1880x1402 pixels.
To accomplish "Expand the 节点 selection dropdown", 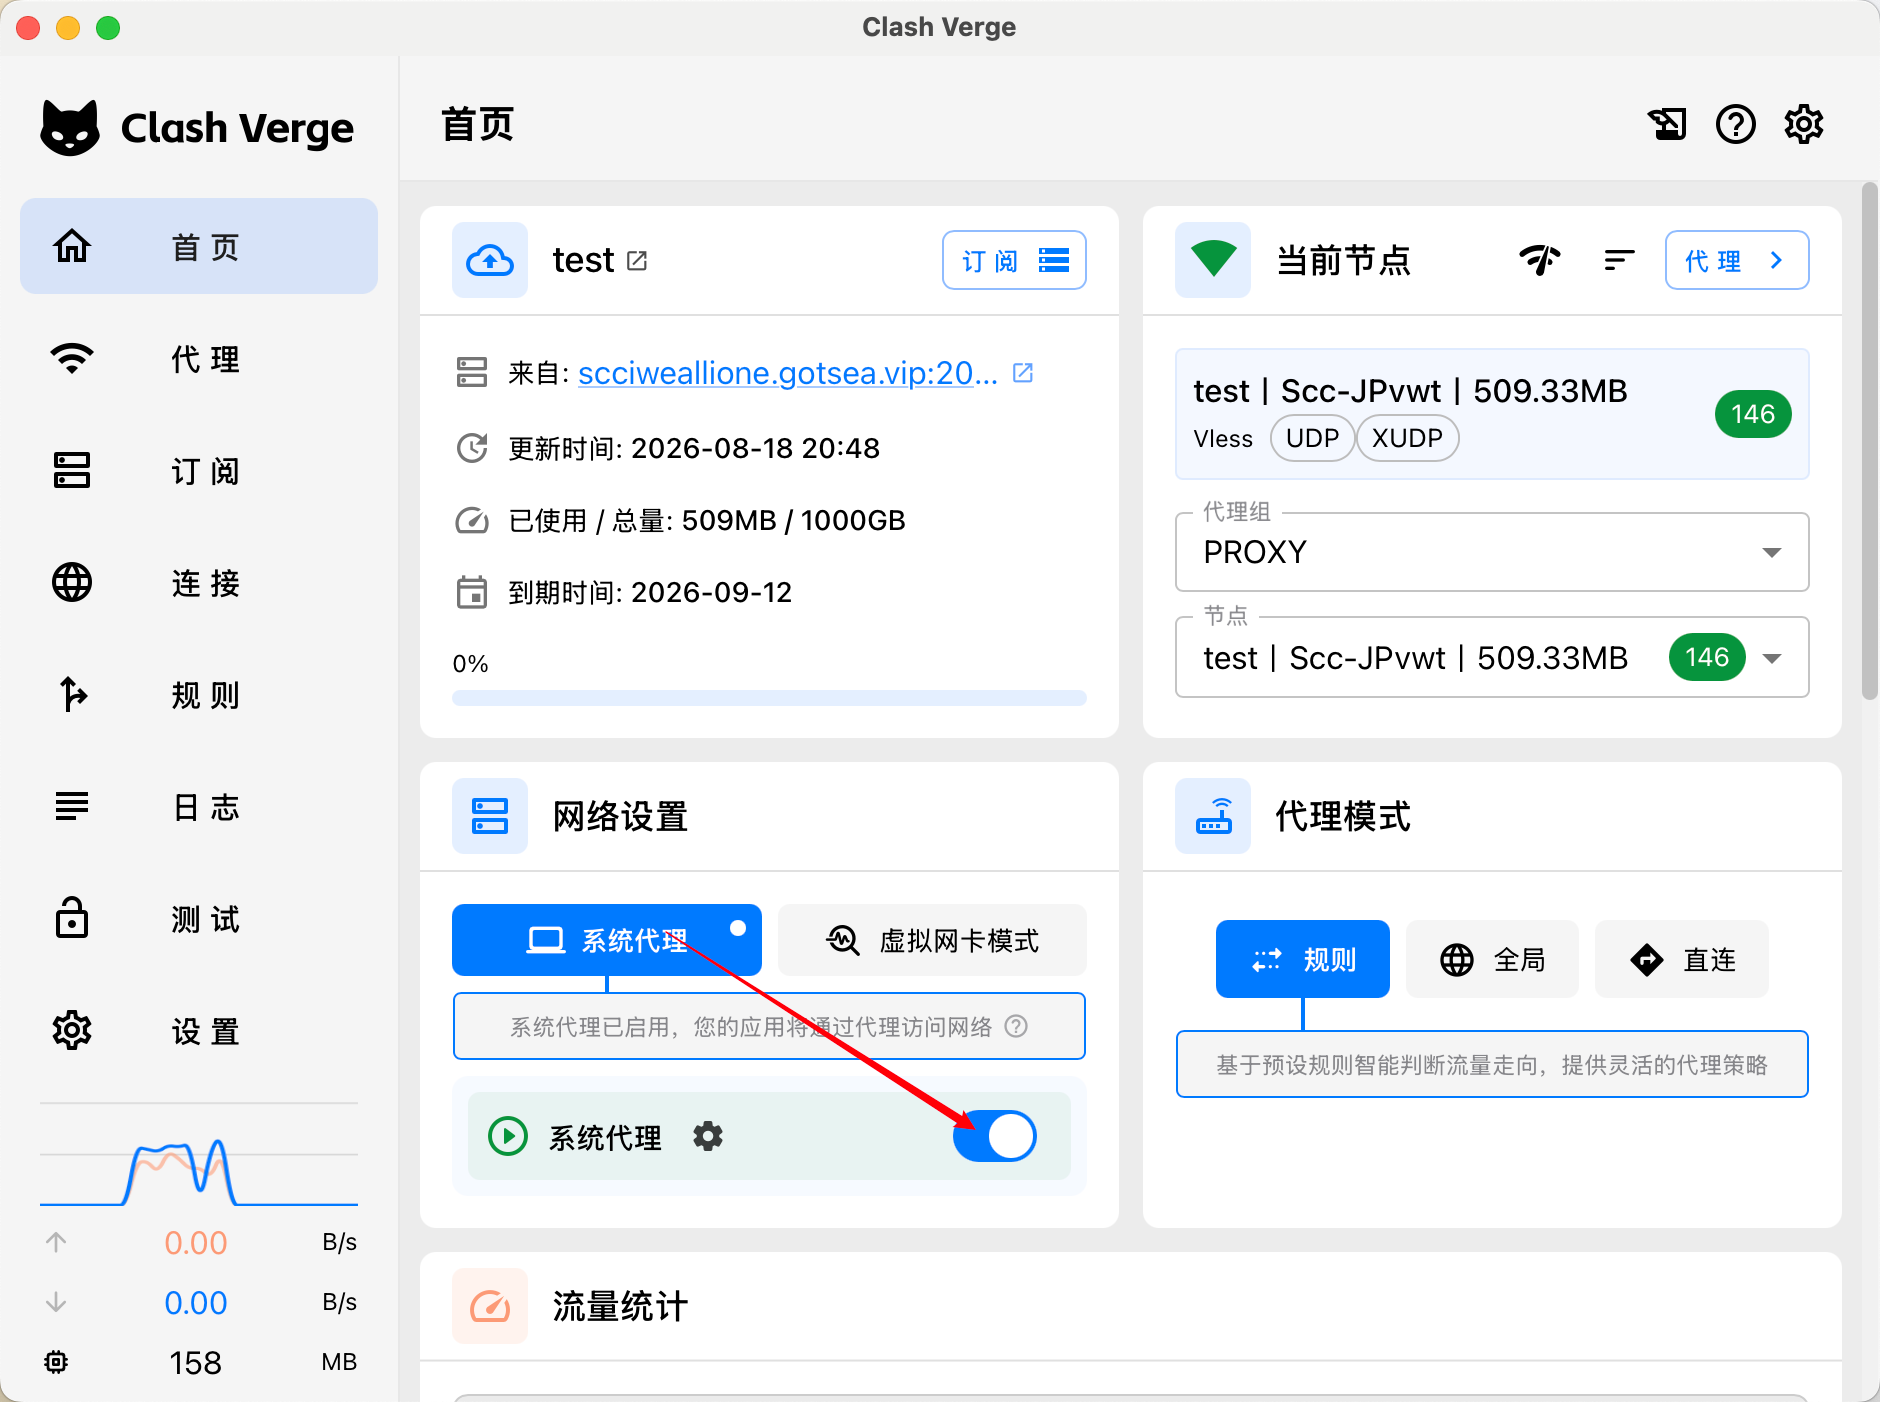I will pyautogui.click(x=1492, y=657).
